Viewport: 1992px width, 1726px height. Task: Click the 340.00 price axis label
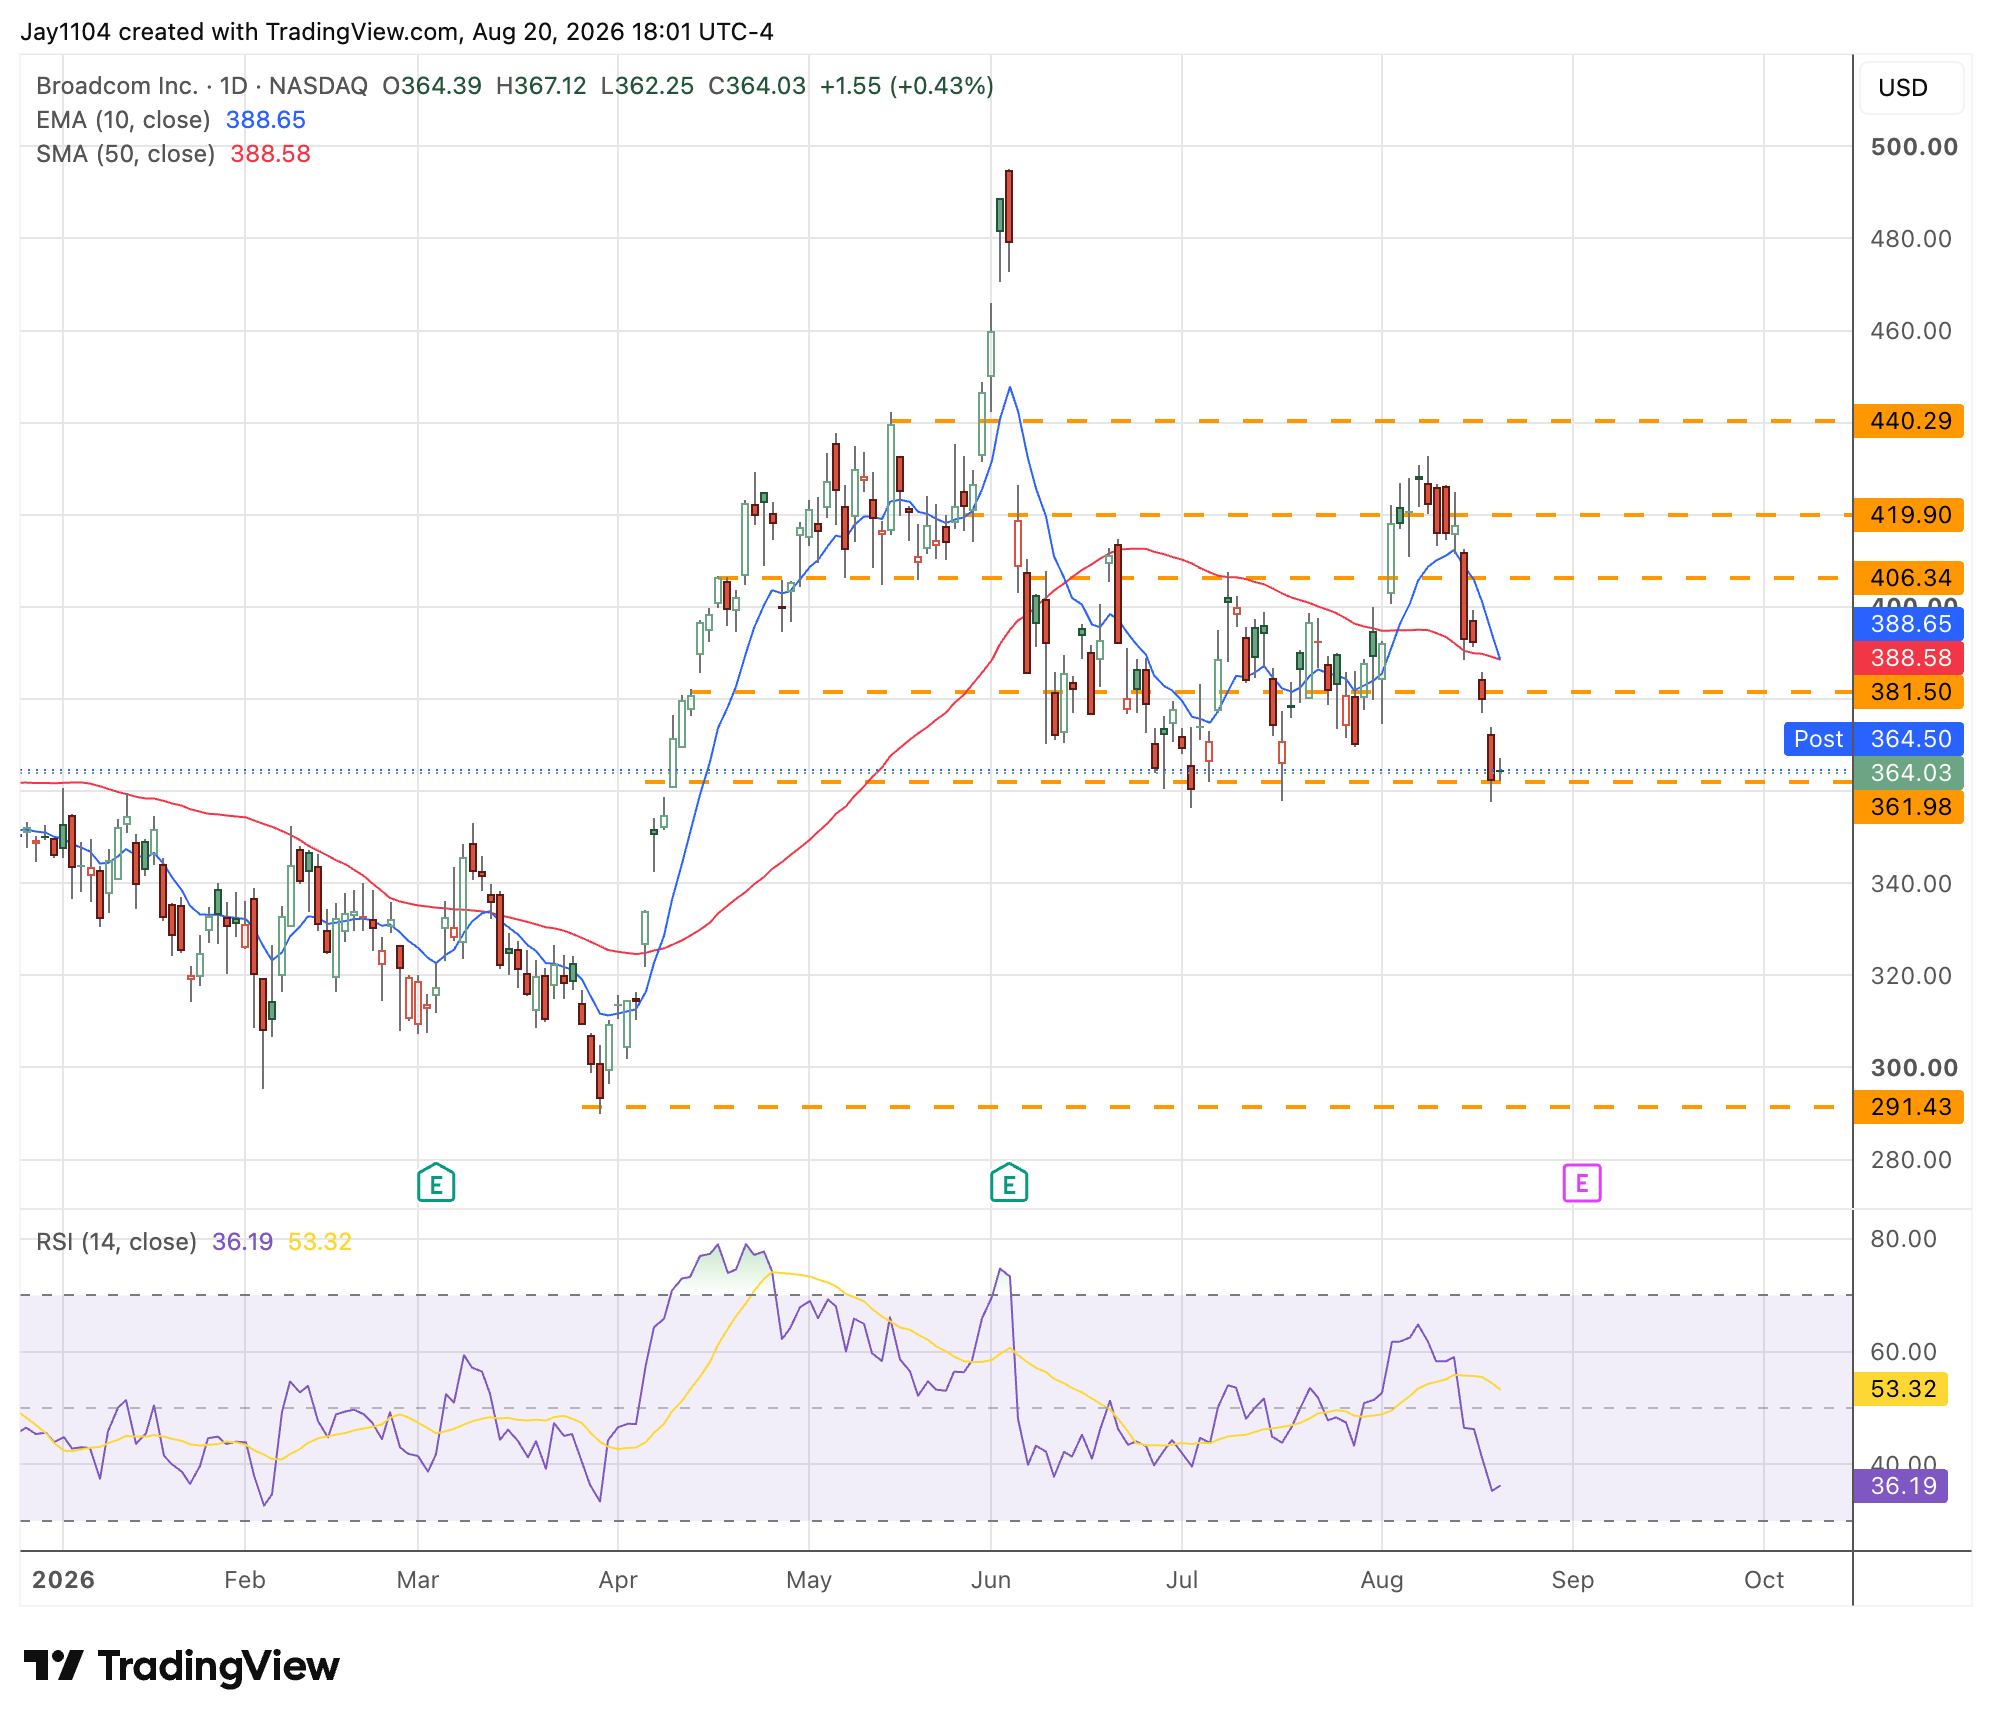[1911, 884]
